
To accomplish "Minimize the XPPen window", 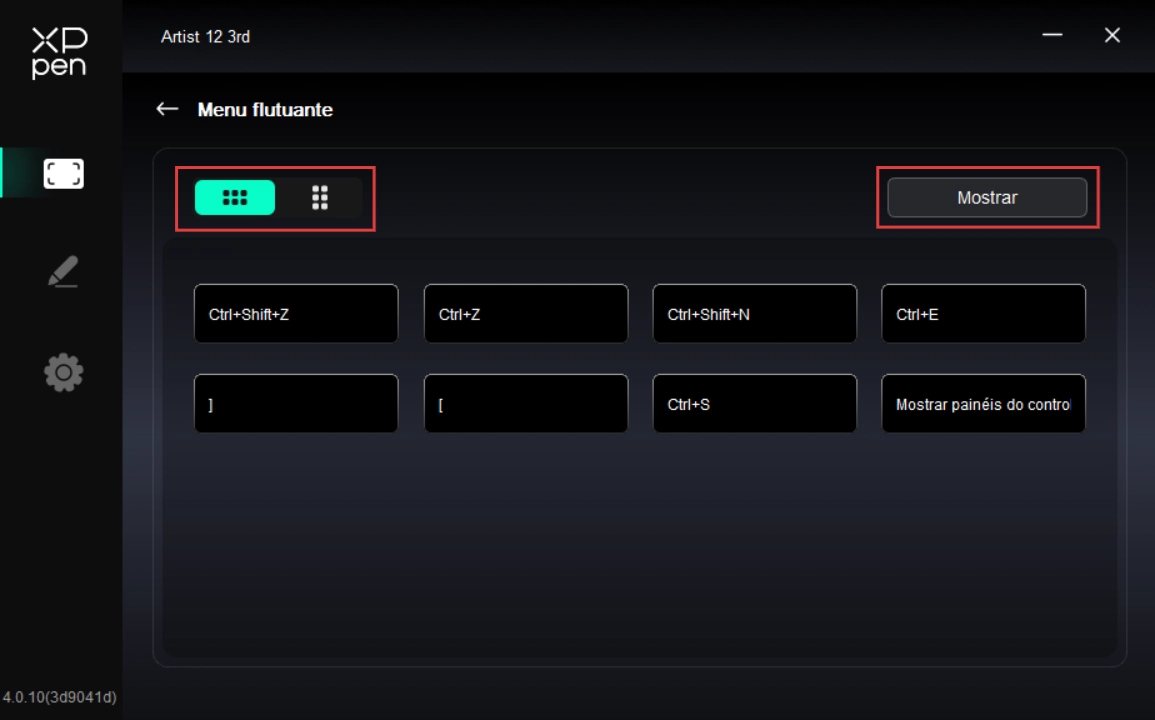I will (x=1052, y=35).
